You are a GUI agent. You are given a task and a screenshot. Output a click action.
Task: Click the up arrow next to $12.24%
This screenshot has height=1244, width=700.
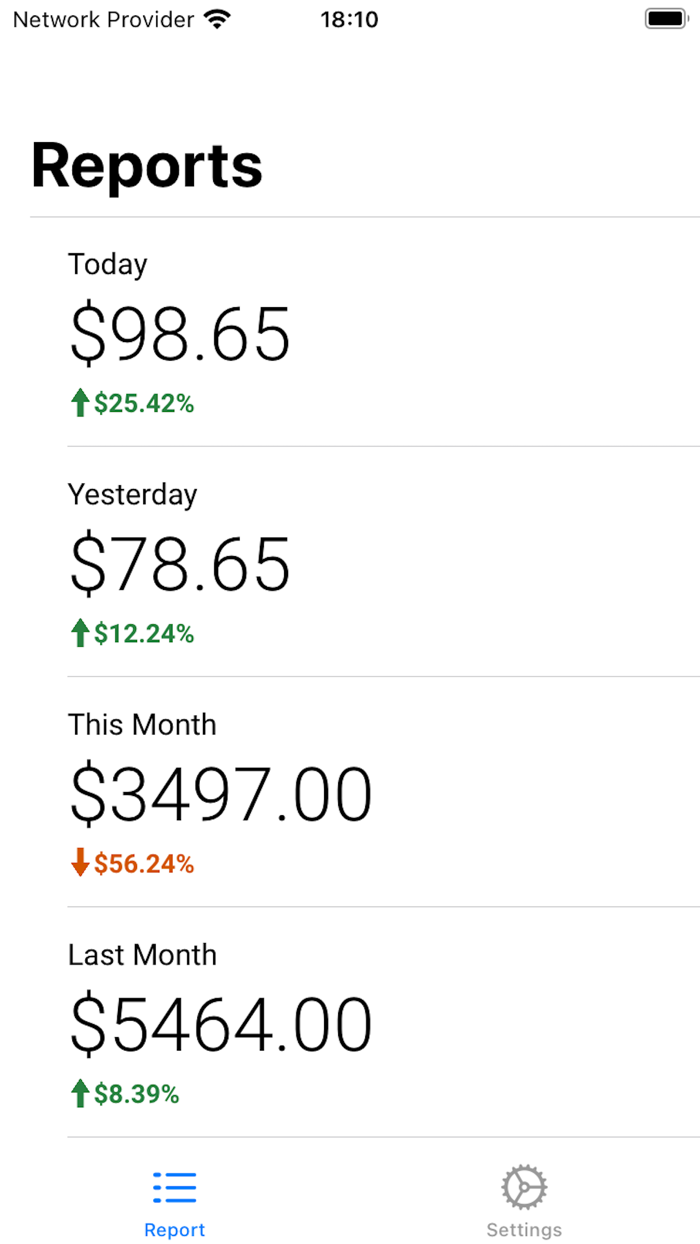[79, 633]
